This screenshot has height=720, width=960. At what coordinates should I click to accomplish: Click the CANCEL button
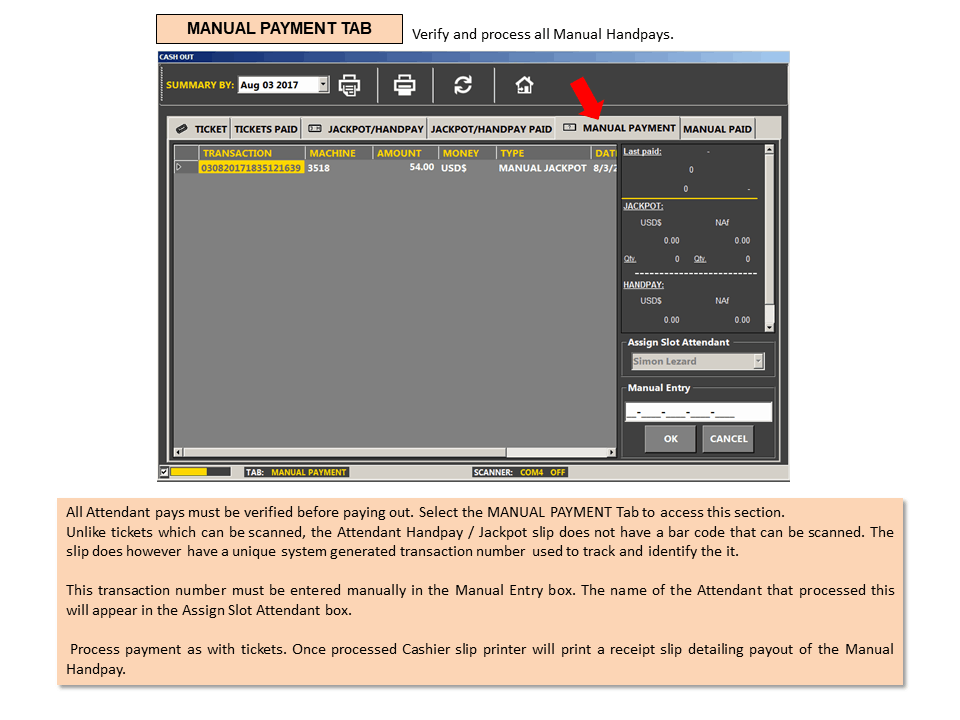point(728,439)
